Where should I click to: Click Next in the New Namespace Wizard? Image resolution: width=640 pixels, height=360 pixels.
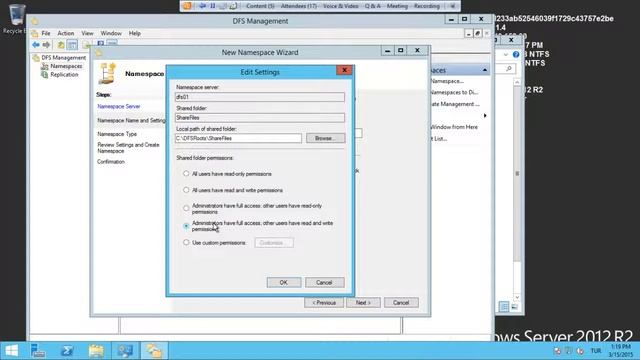coord(363,302)
